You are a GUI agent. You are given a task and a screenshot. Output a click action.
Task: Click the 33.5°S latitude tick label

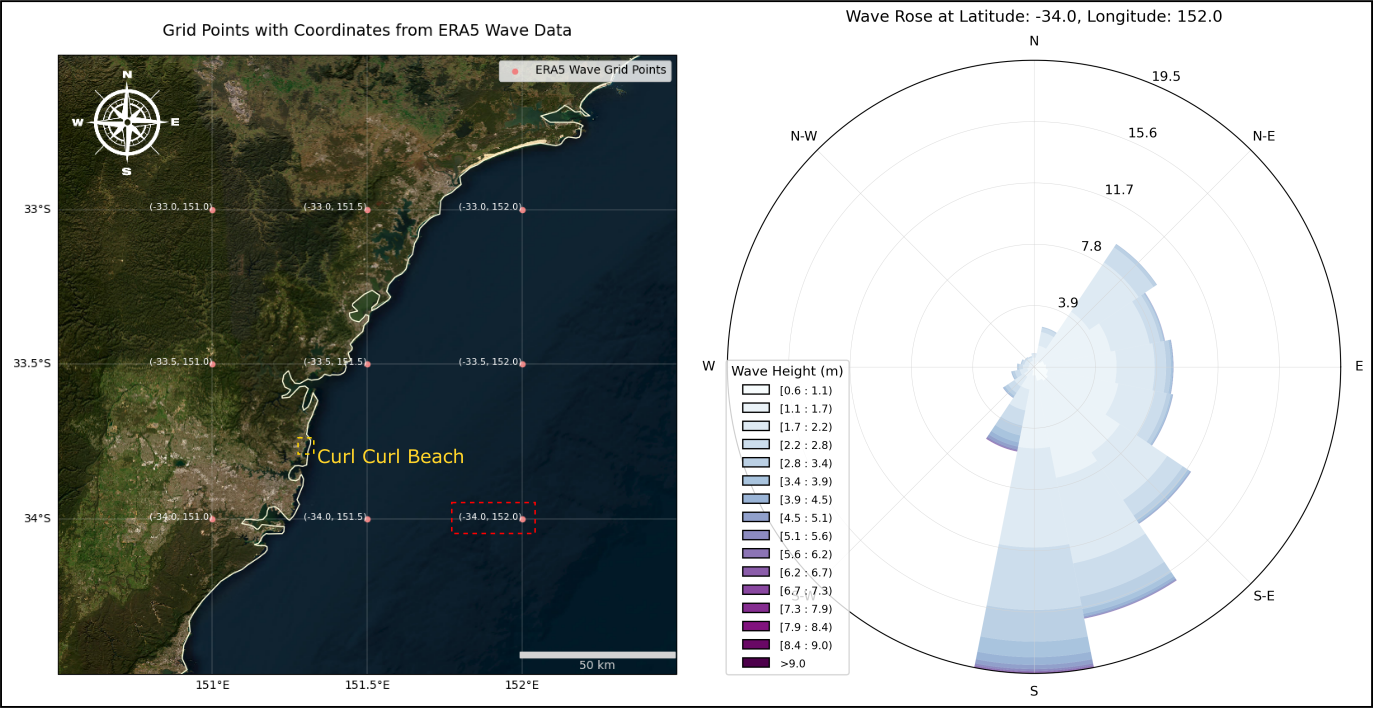(31, 363)
